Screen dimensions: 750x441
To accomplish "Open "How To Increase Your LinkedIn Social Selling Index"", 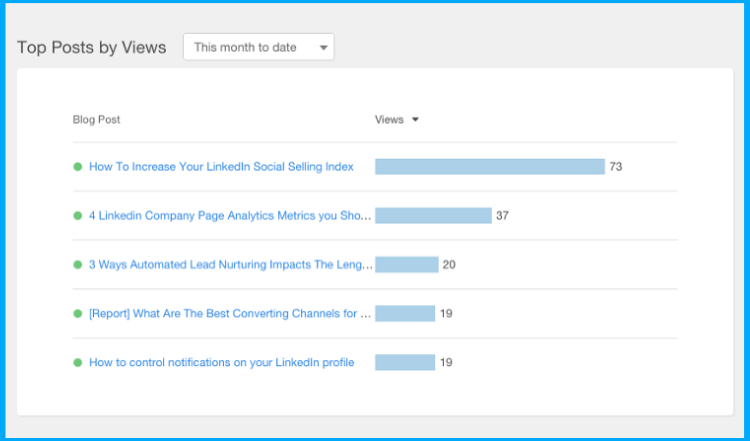I will click(x=221, y=167).
